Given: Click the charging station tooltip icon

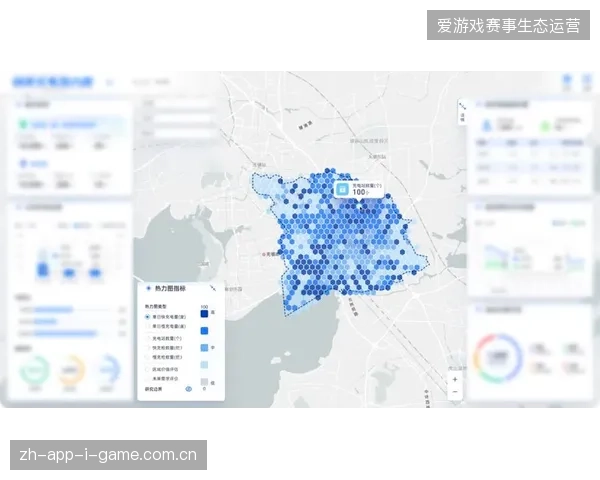Looking at the screenshot, I should 342,189.
